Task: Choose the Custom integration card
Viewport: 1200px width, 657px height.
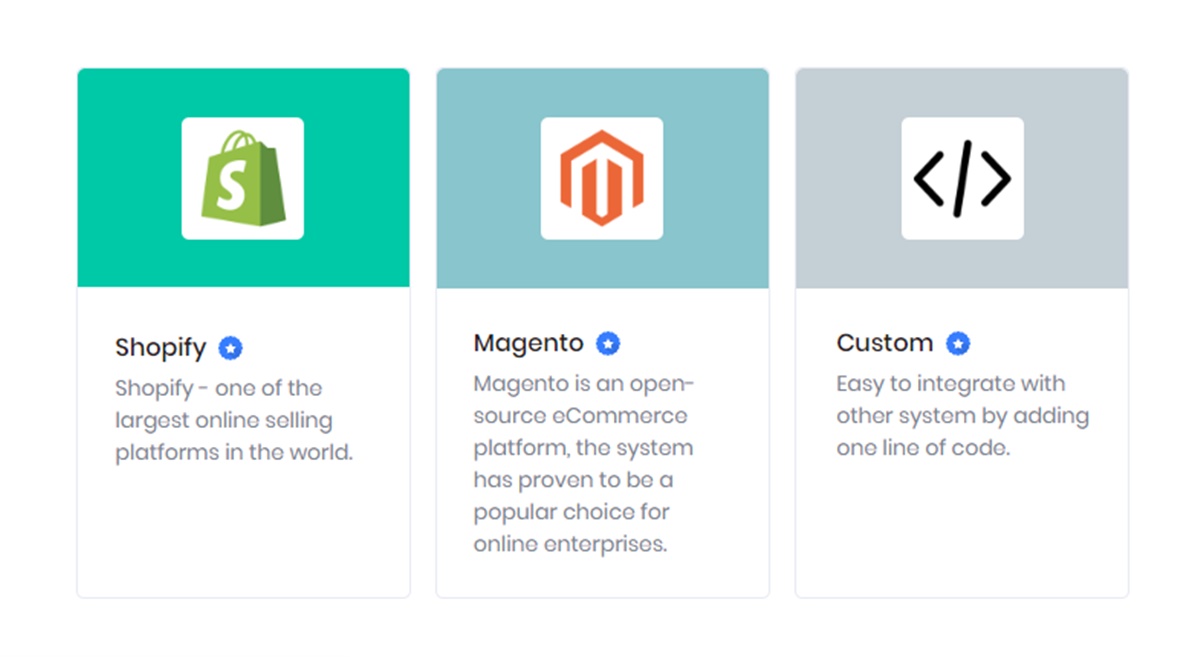Action: [x=962, y=333]
